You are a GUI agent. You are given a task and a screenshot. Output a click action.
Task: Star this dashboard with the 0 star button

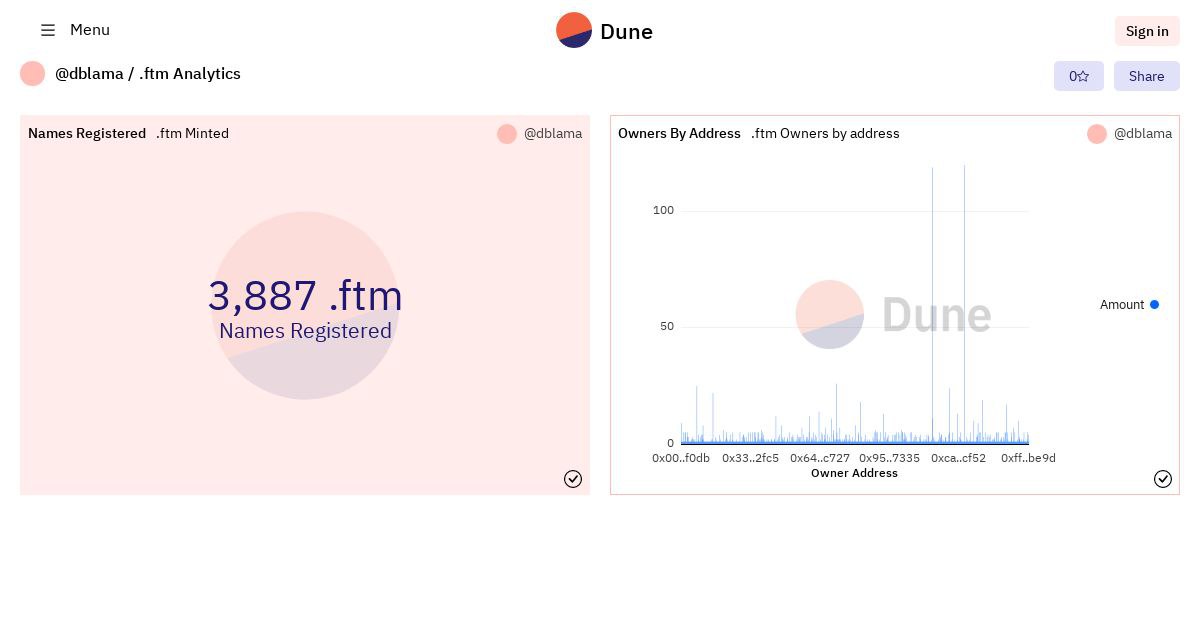(x=1079, y=76)
